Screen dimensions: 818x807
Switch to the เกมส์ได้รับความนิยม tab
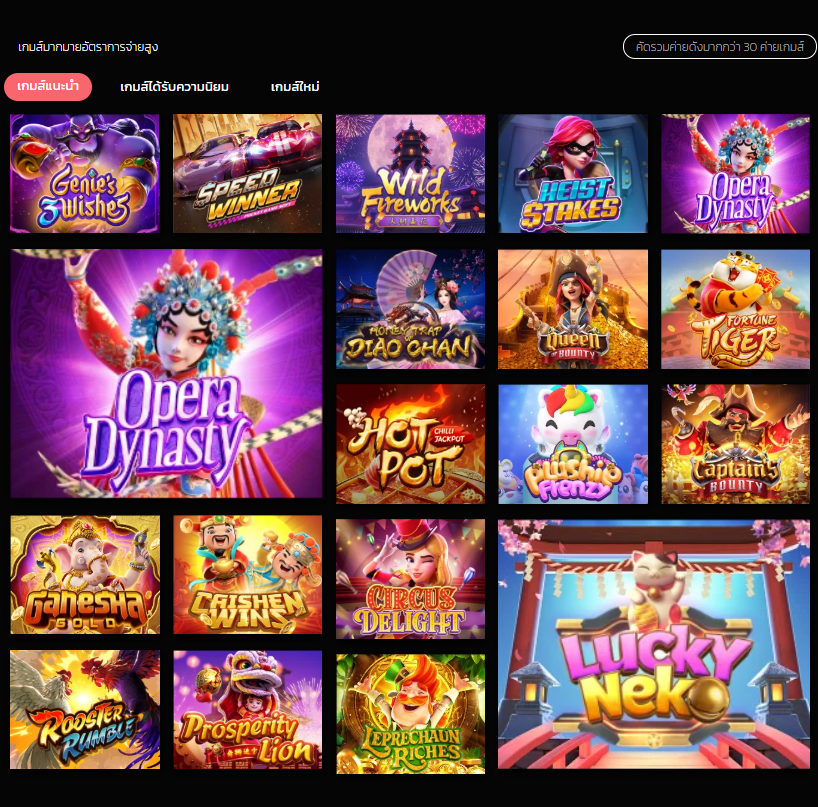174,87
